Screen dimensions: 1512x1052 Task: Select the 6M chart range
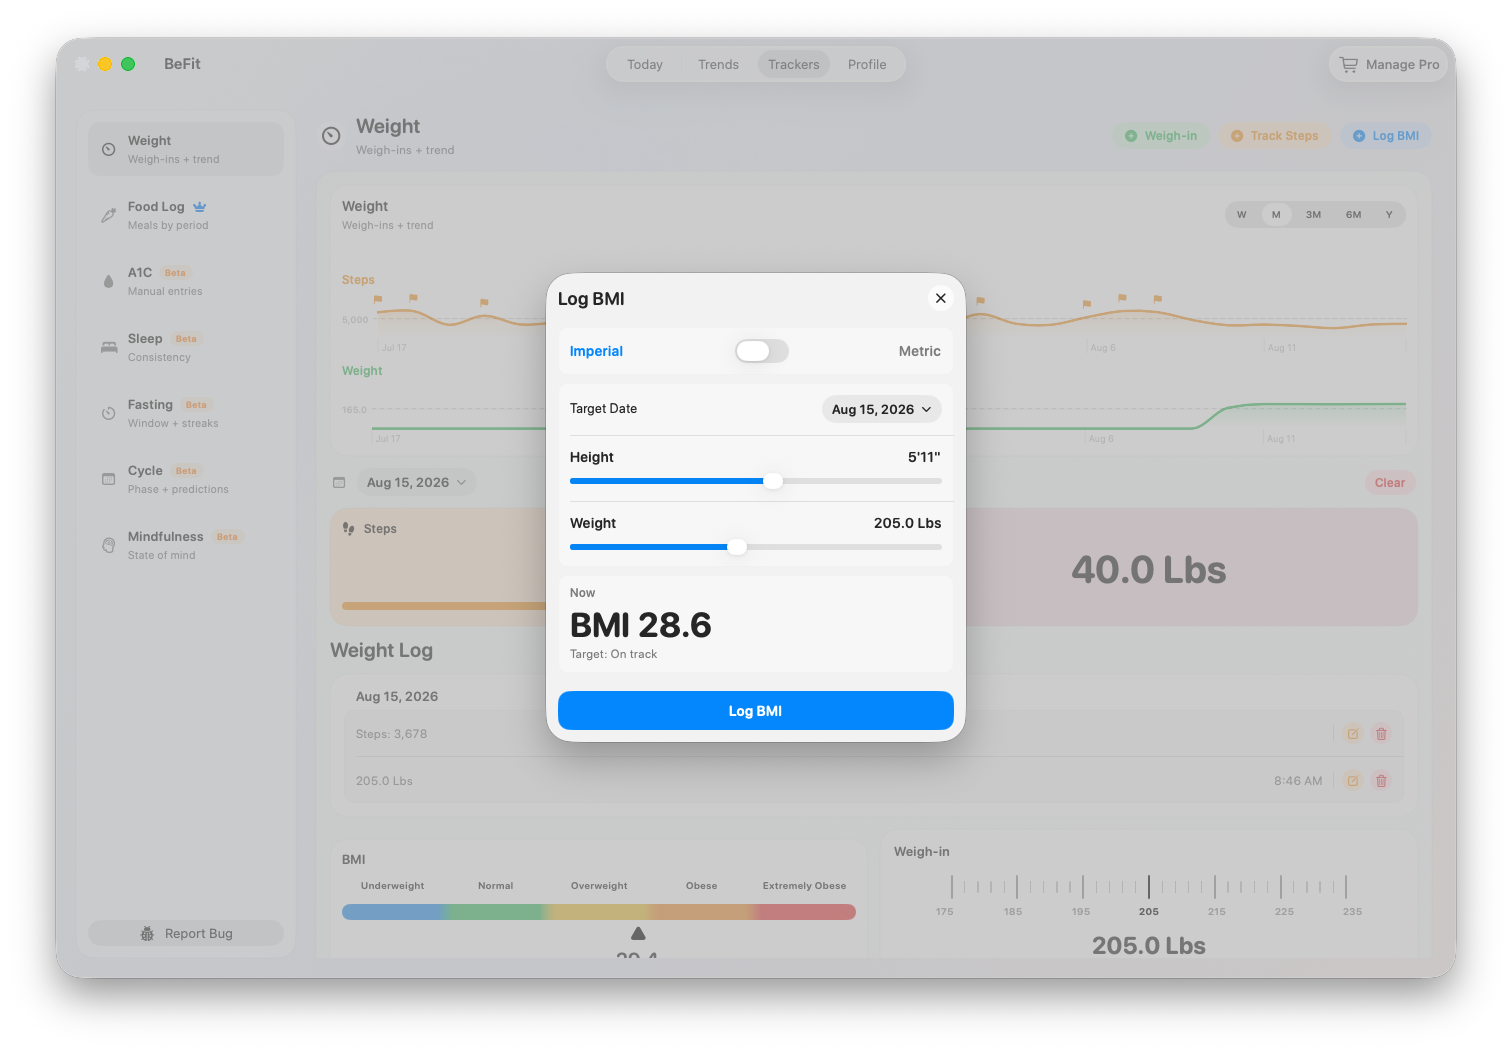point(1354,215)
